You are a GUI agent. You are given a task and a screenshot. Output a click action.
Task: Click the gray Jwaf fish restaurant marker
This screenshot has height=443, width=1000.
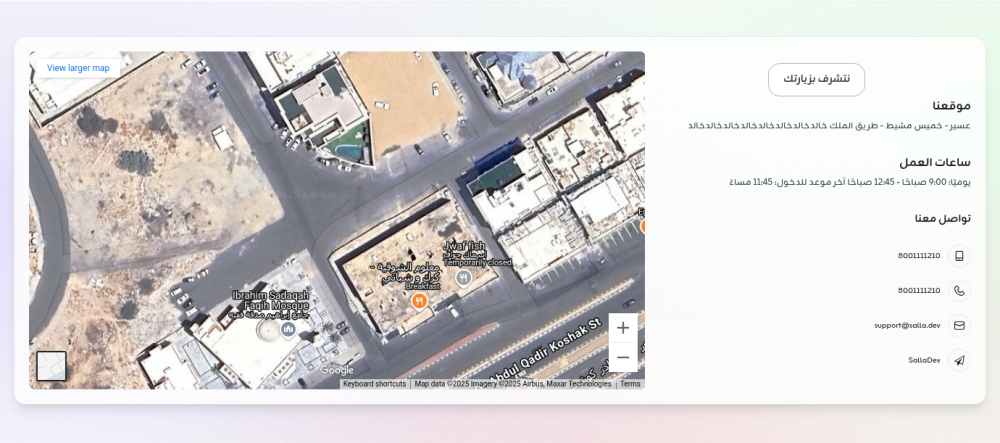pos(463,277)
